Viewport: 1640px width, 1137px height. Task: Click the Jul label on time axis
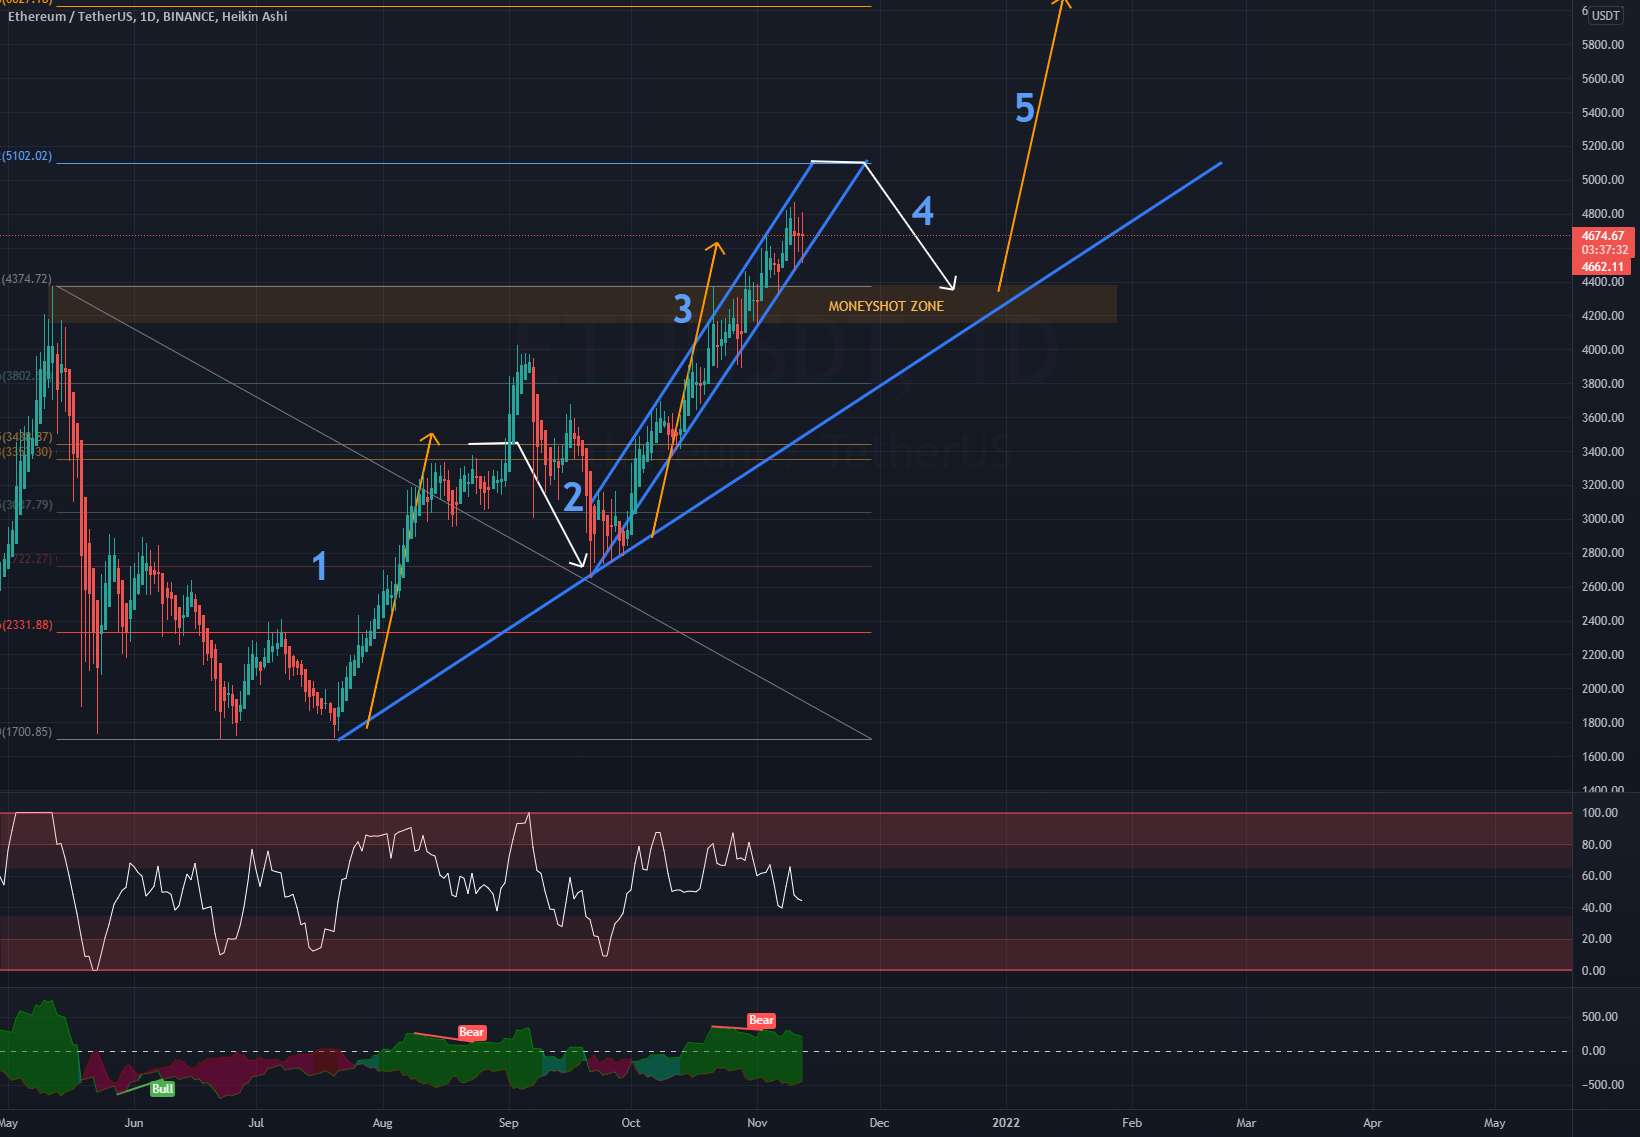tap(257, 1123)
